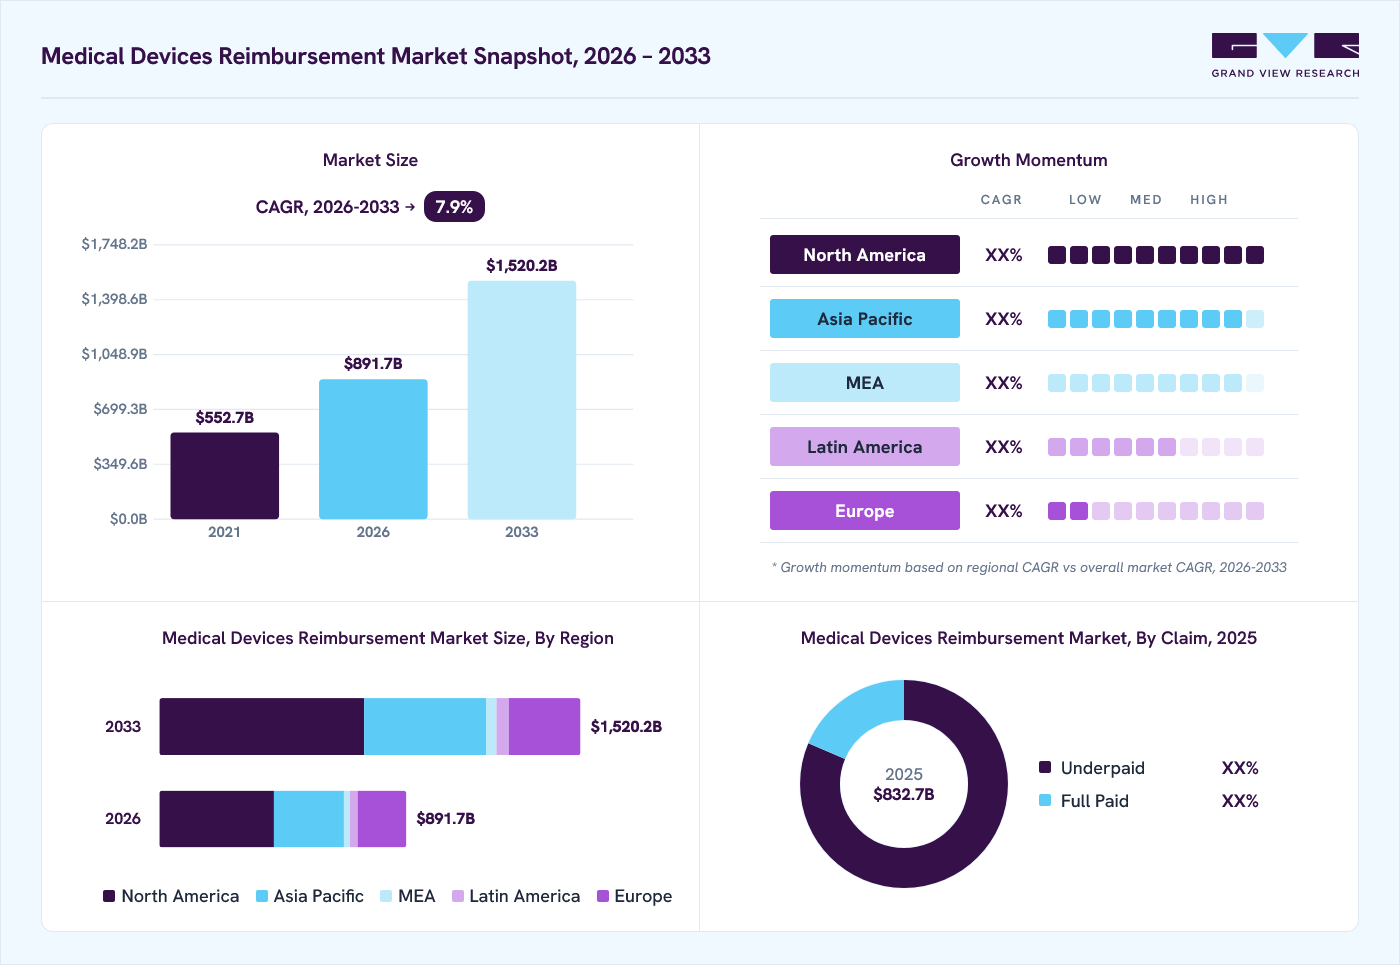Select the Europe region label in Growth Momentum
1400x965 pixels.
coord(865,511)
